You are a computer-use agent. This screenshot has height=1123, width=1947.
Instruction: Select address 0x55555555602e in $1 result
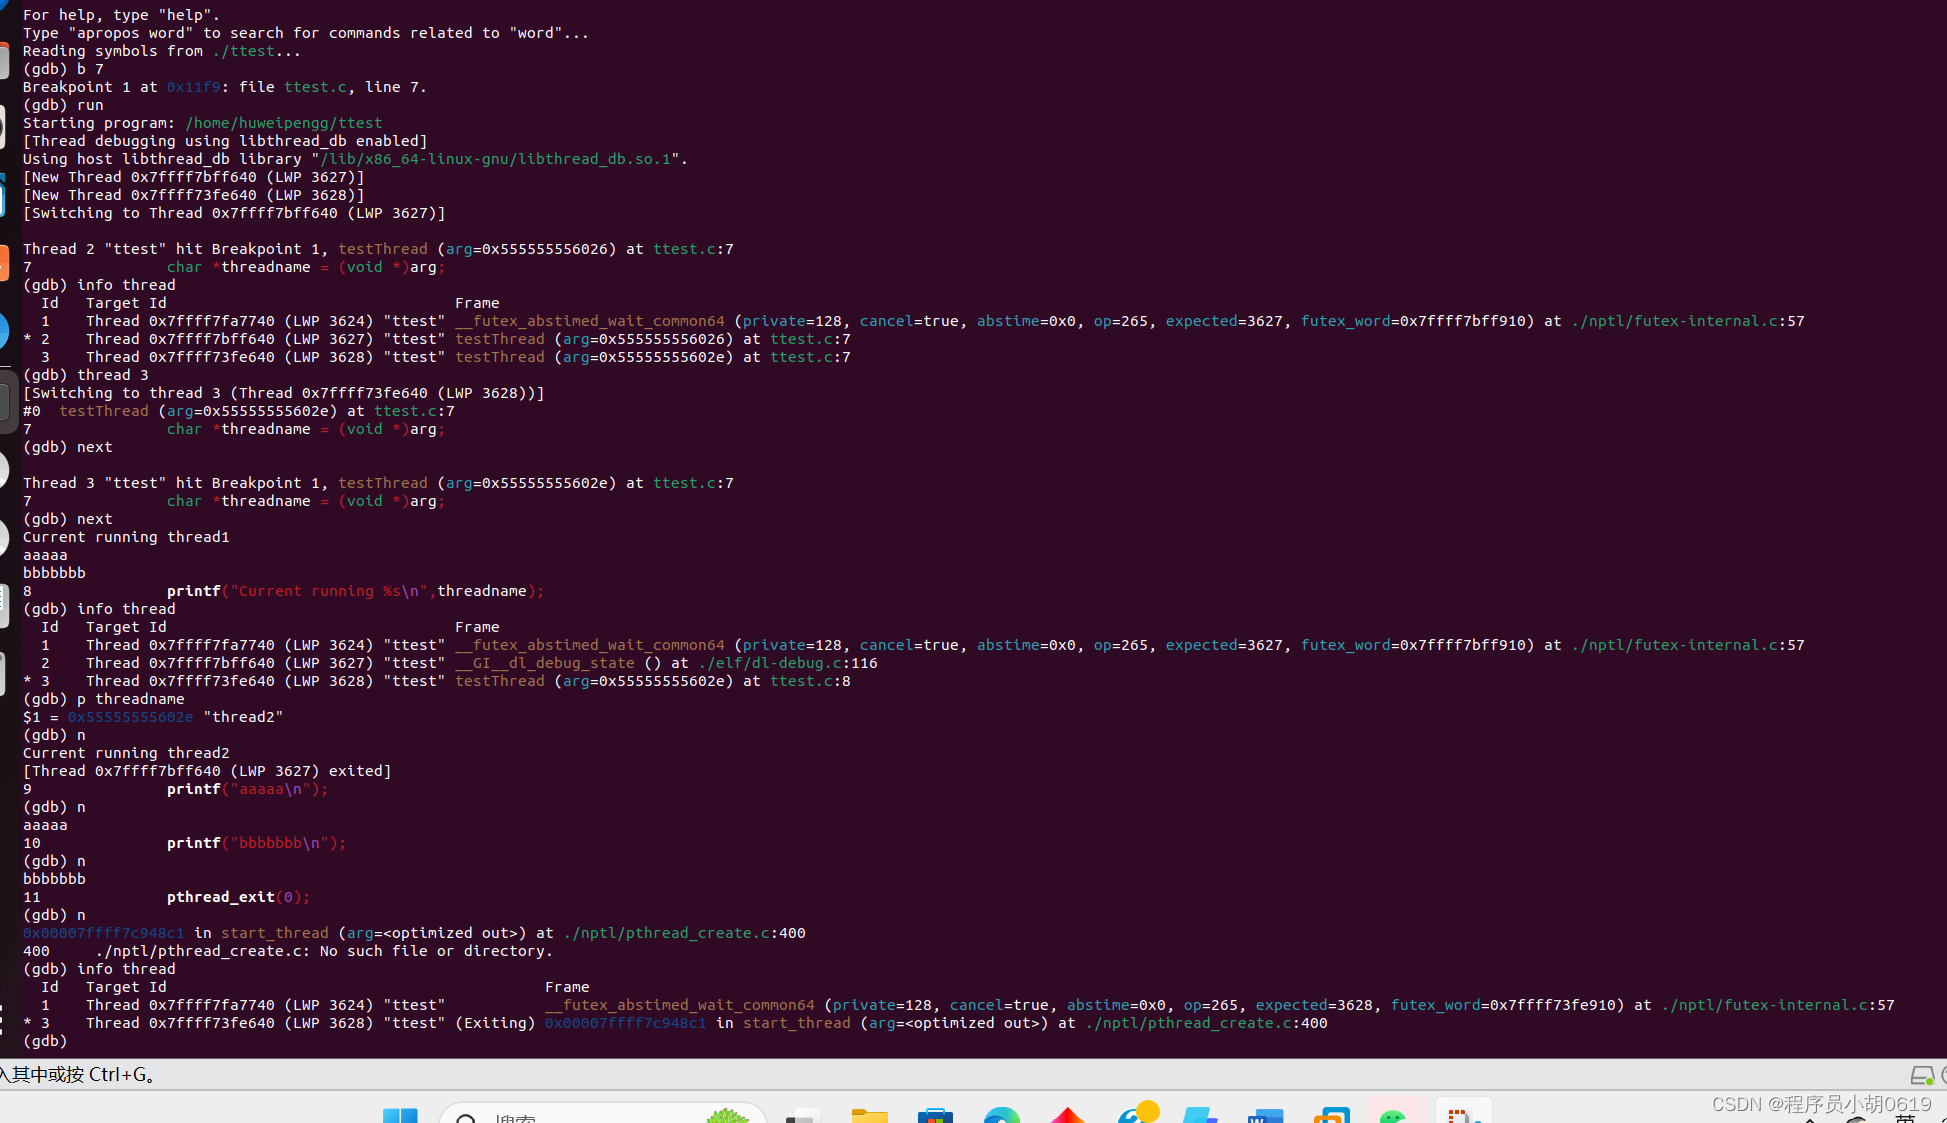point(130,717)
